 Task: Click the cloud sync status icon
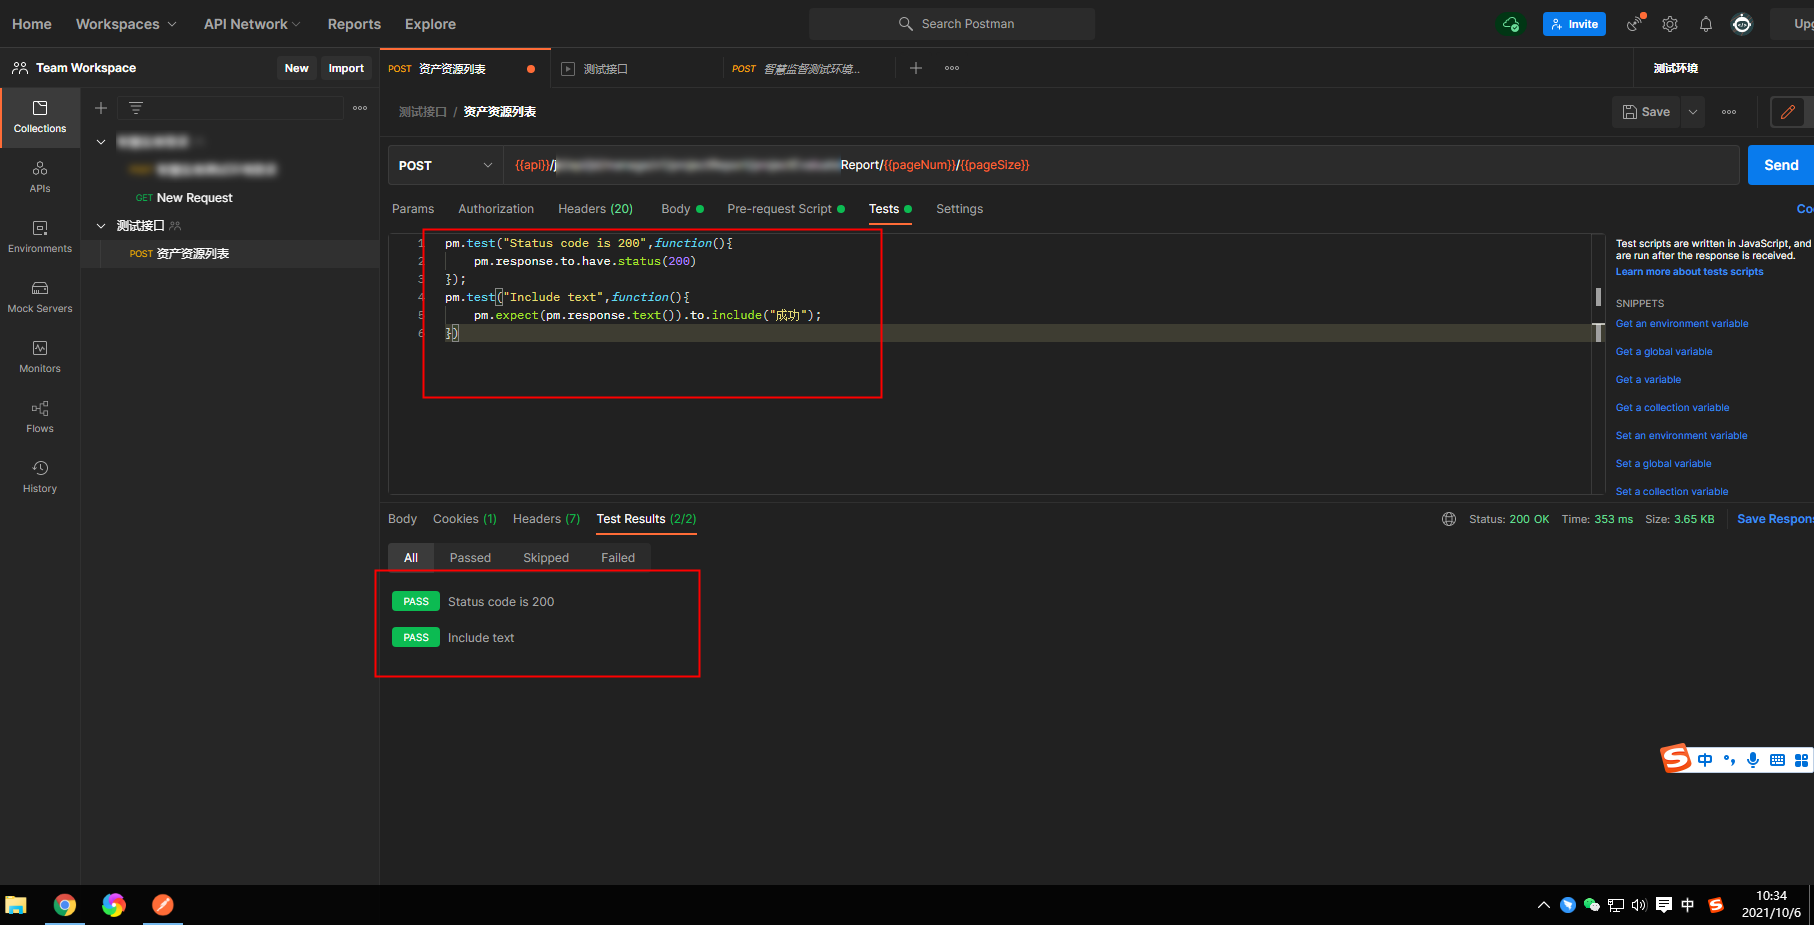[x=1511, y=24]
